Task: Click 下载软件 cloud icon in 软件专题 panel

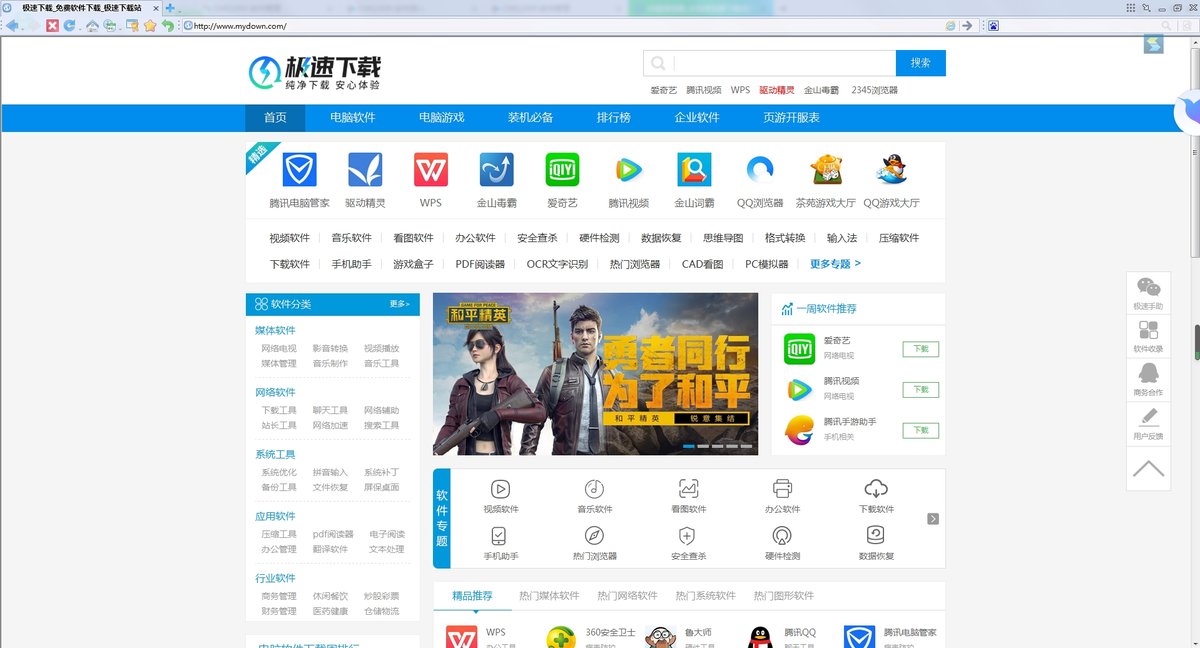Action: [876, 489]
